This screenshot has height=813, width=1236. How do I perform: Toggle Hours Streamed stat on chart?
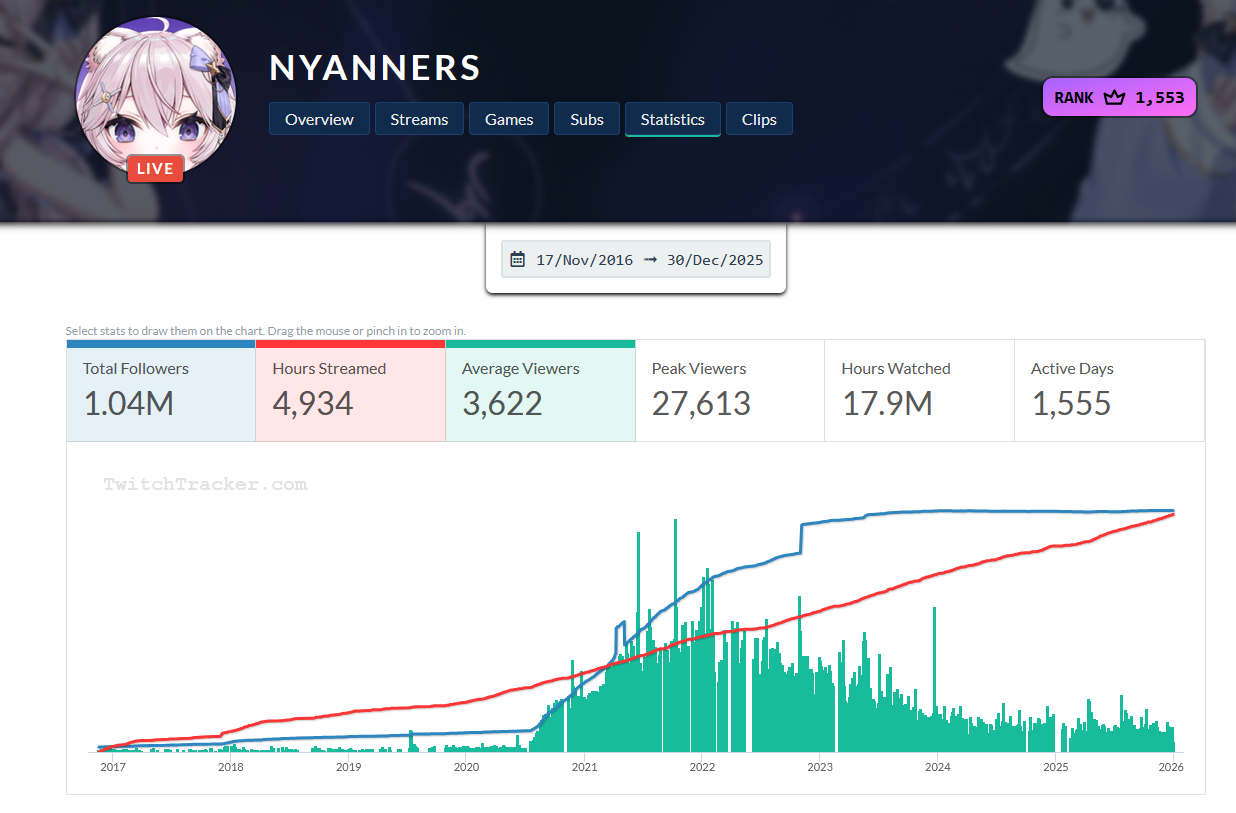tap(351, 390)
